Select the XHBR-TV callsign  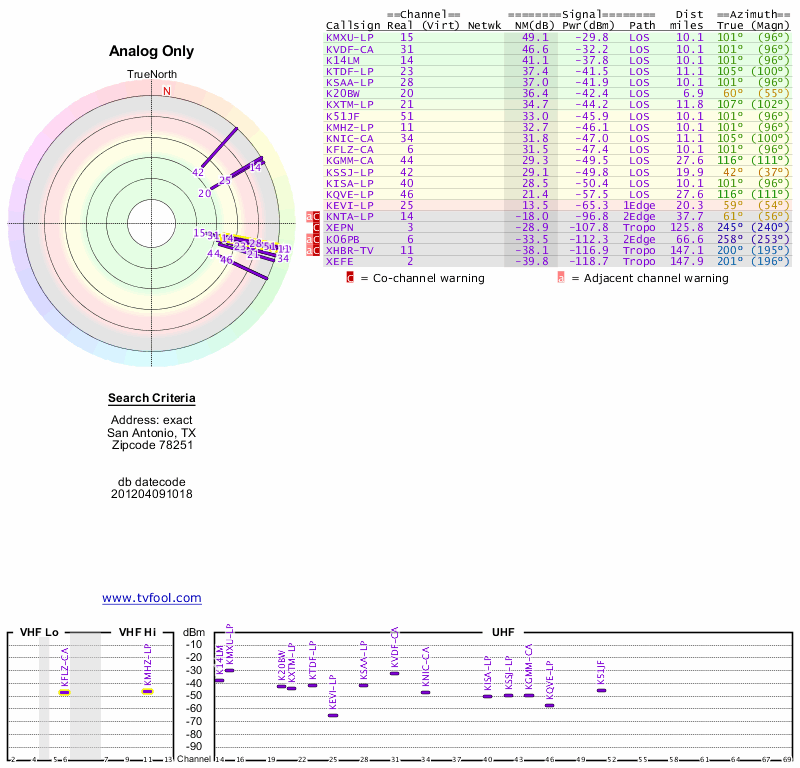349,251
